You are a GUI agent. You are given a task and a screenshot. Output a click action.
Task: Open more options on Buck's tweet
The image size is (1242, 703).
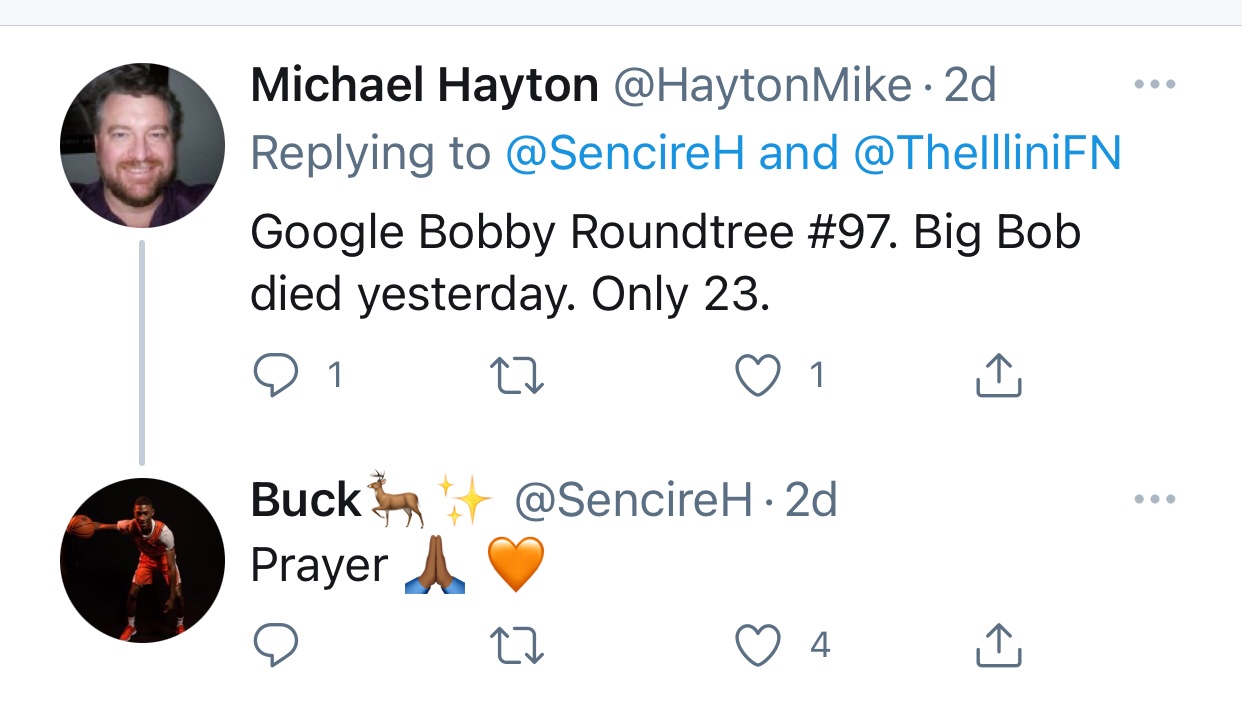(x=1156, y=499)
